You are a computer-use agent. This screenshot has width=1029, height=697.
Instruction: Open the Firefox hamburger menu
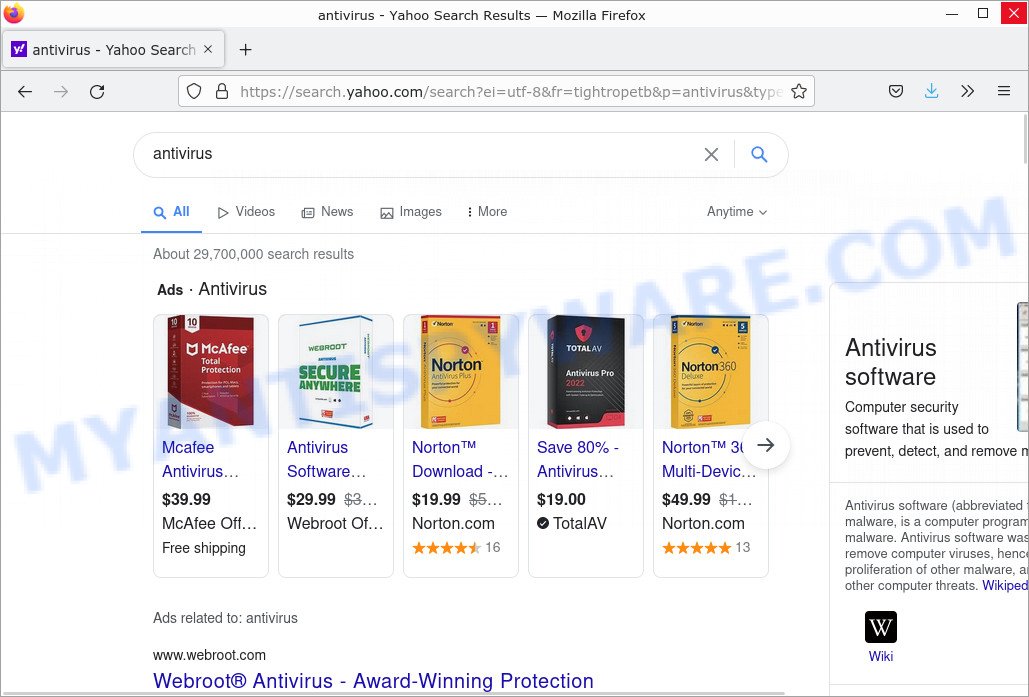pos(1003,91)
